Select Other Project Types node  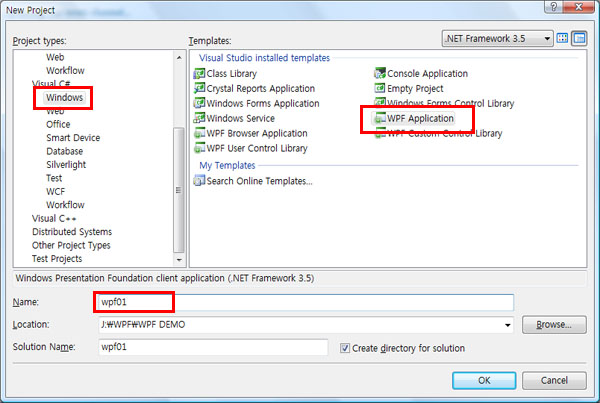(71, 245)
